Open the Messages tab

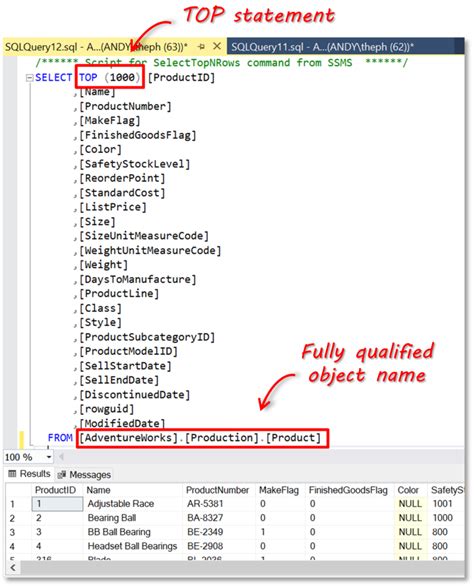pos(84,475)
